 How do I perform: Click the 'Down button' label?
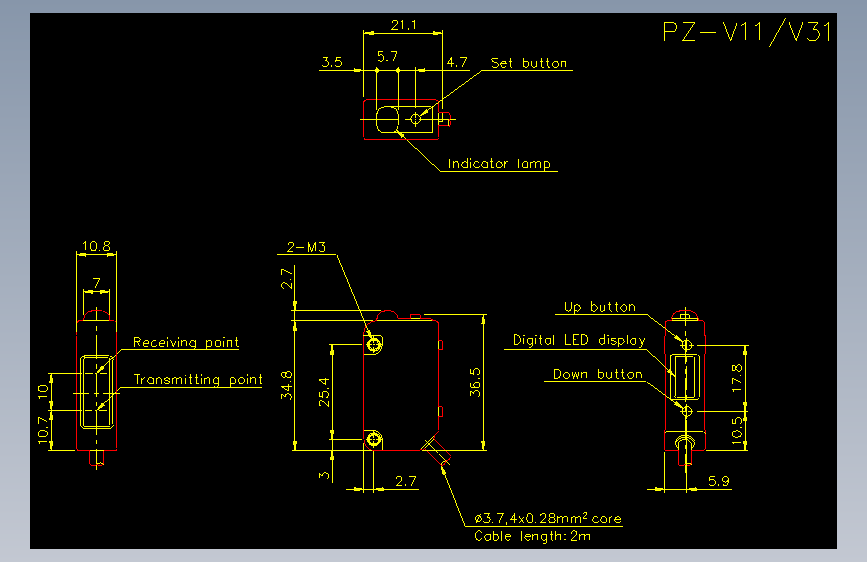[598, 374]
